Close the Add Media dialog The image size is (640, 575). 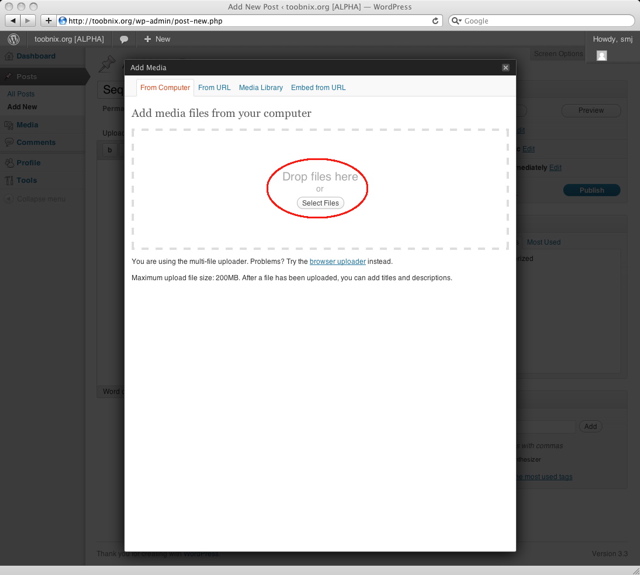click(505, 67)
